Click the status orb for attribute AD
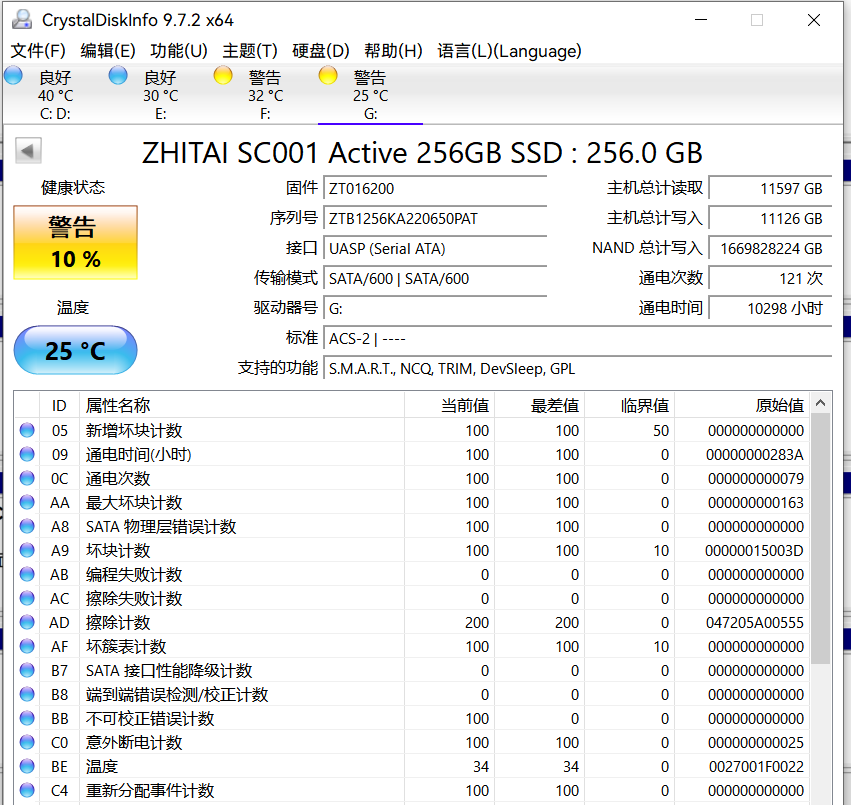The image size is (851, 805). point(27,623)
